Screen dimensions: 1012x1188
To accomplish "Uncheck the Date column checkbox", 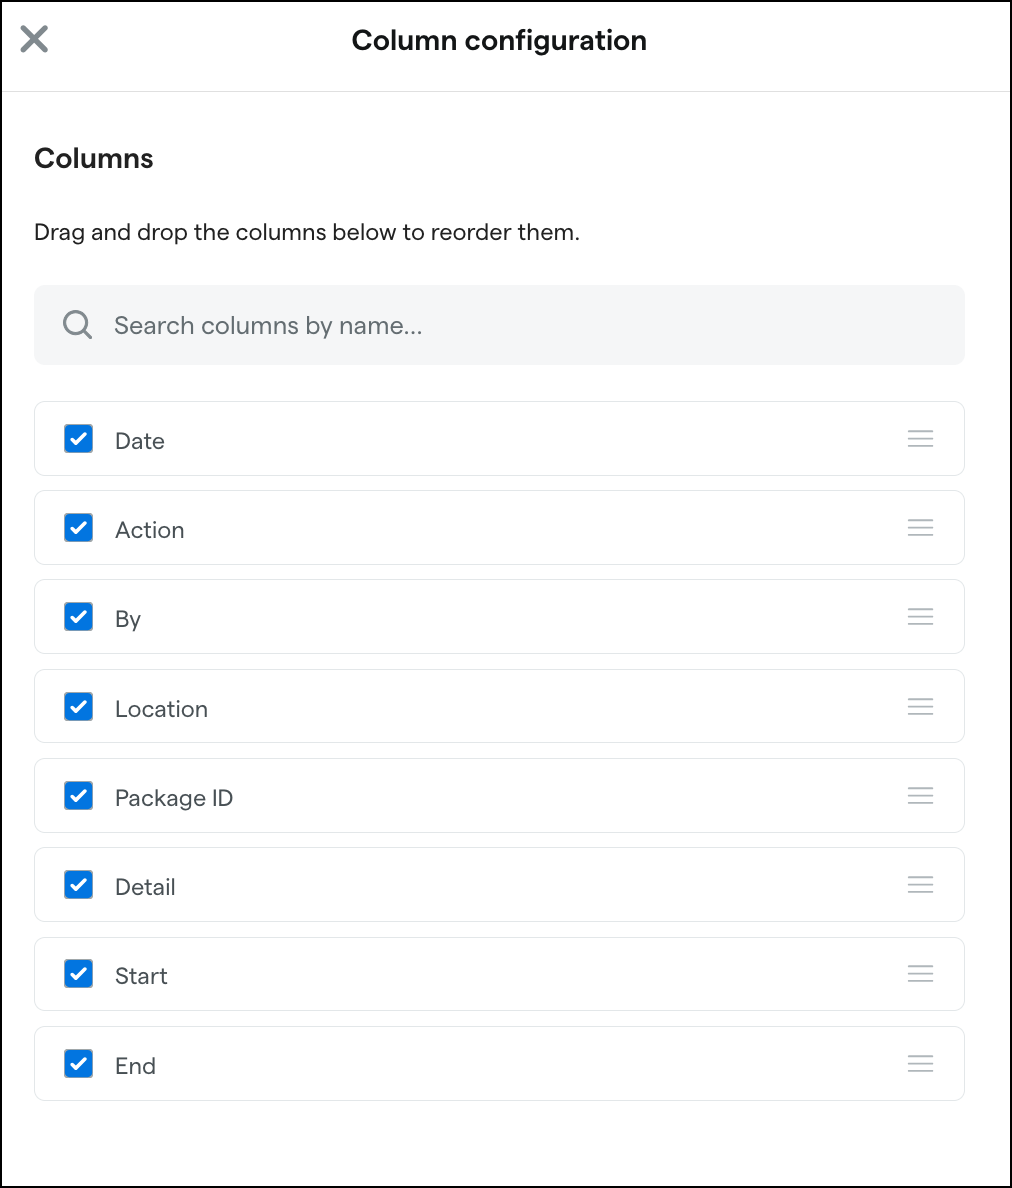I will tap(79, 439).
